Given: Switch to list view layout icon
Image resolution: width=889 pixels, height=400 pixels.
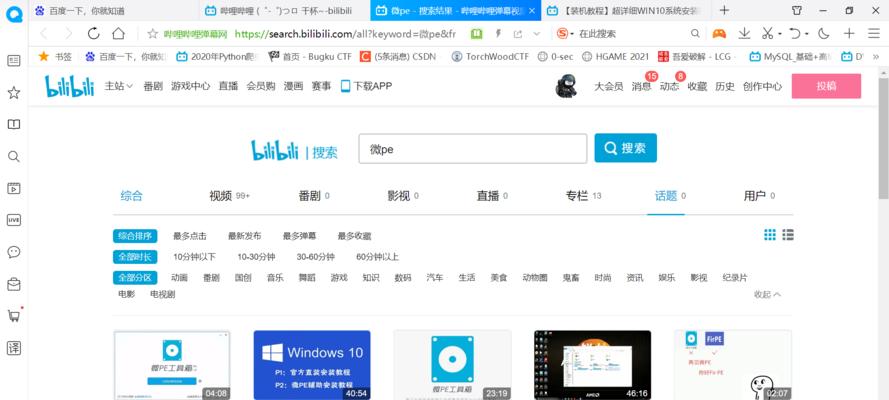Looking at the screenshot, I should pos(788,235).
